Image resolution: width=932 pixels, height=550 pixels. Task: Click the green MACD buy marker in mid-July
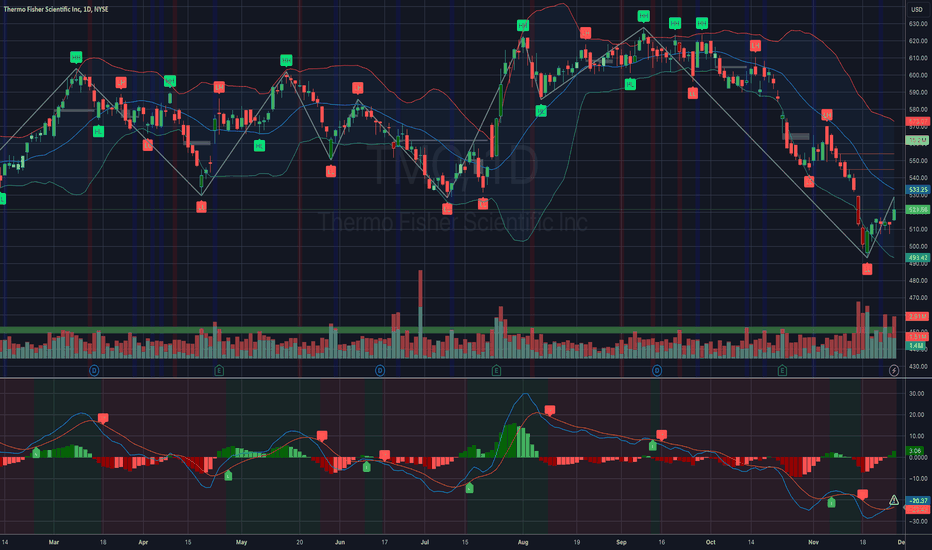[470, 488]
